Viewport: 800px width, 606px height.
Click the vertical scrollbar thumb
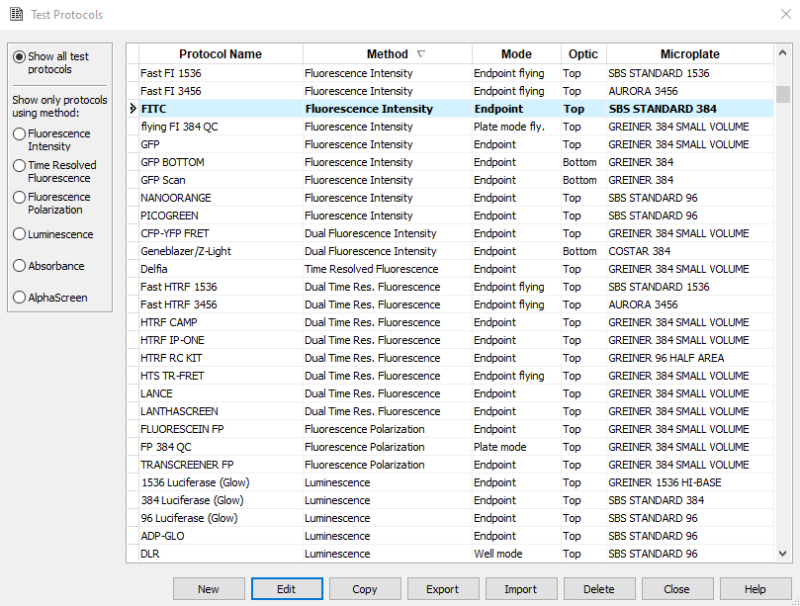pos(783,95)
